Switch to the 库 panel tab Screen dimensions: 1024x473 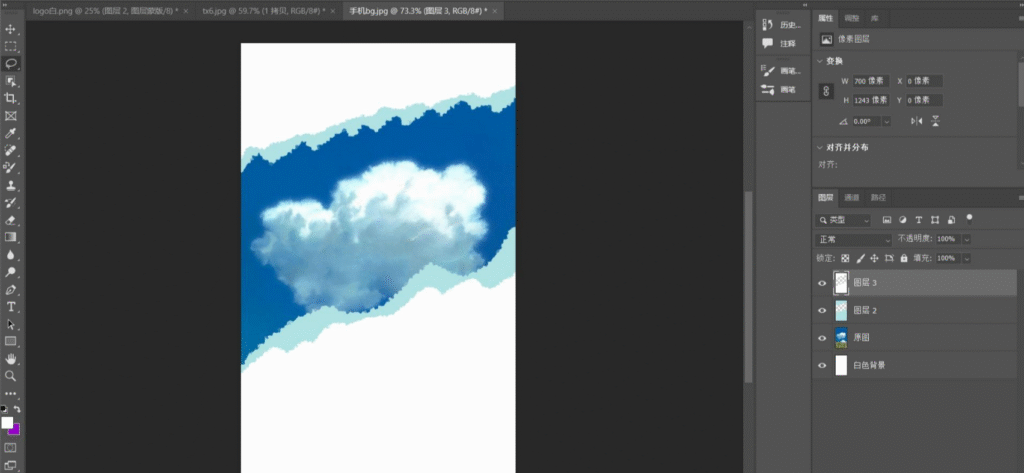(873, 18)
